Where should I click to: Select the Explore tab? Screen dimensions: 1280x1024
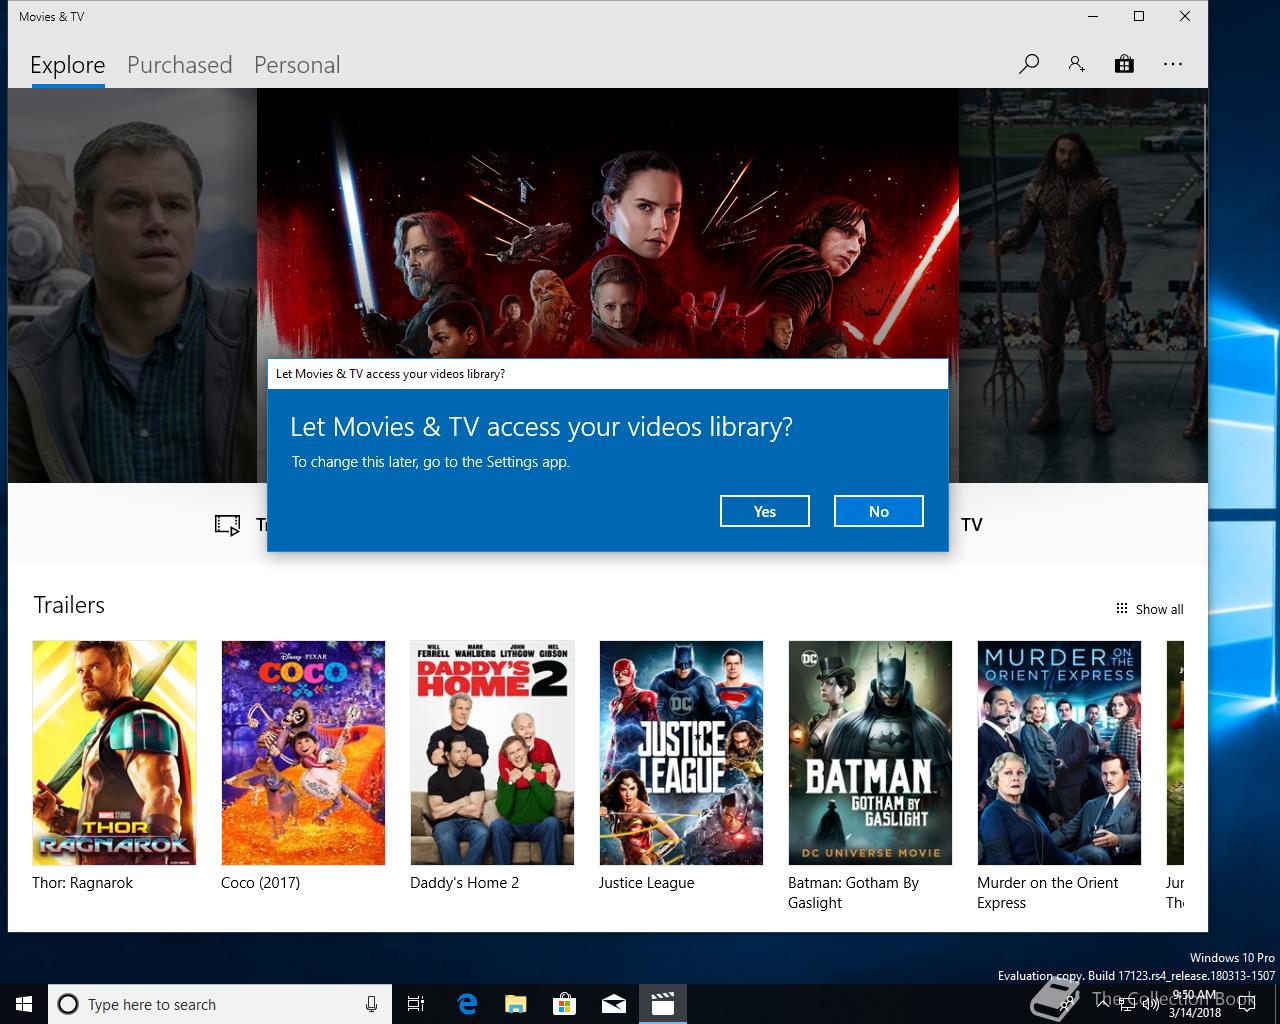click(67, 65)
